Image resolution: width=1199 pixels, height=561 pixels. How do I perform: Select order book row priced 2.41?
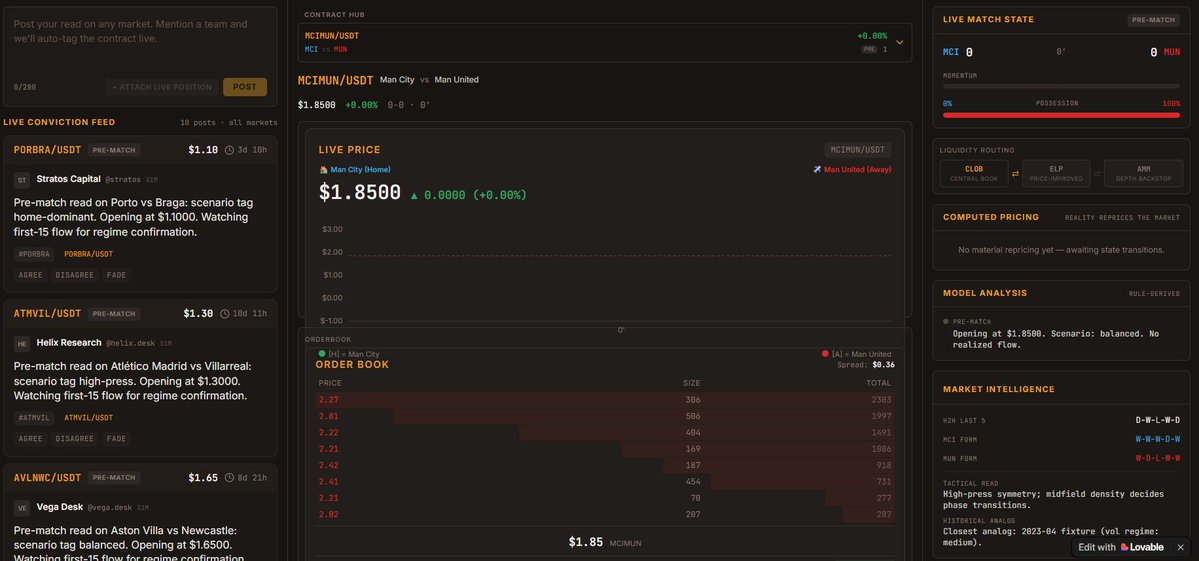point(605,482)
